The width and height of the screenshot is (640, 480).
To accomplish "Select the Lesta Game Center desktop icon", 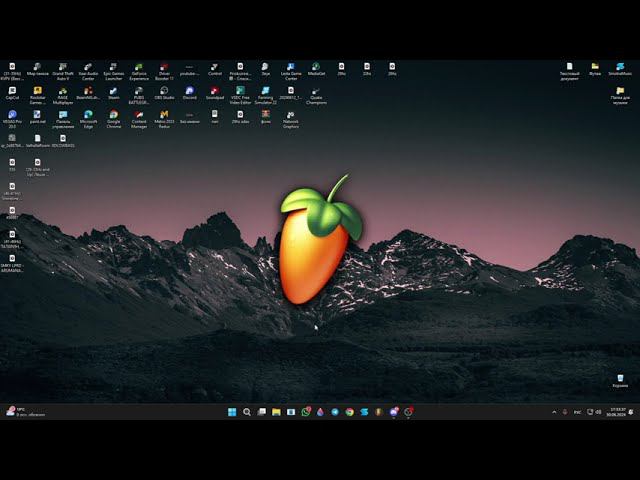I will (291, 71).
